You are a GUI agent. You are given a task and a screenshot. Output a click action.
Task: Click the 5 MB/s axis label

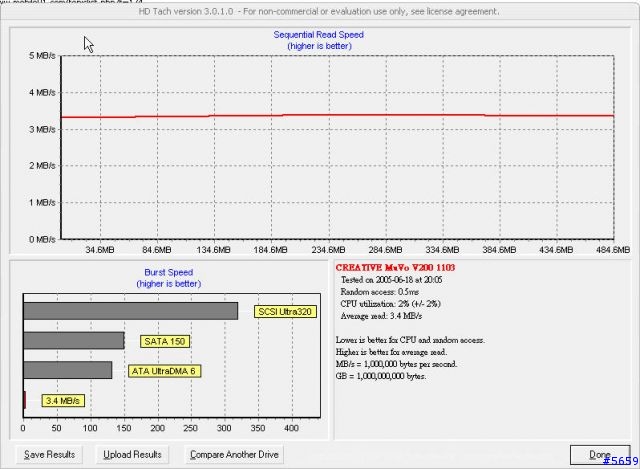42,56
